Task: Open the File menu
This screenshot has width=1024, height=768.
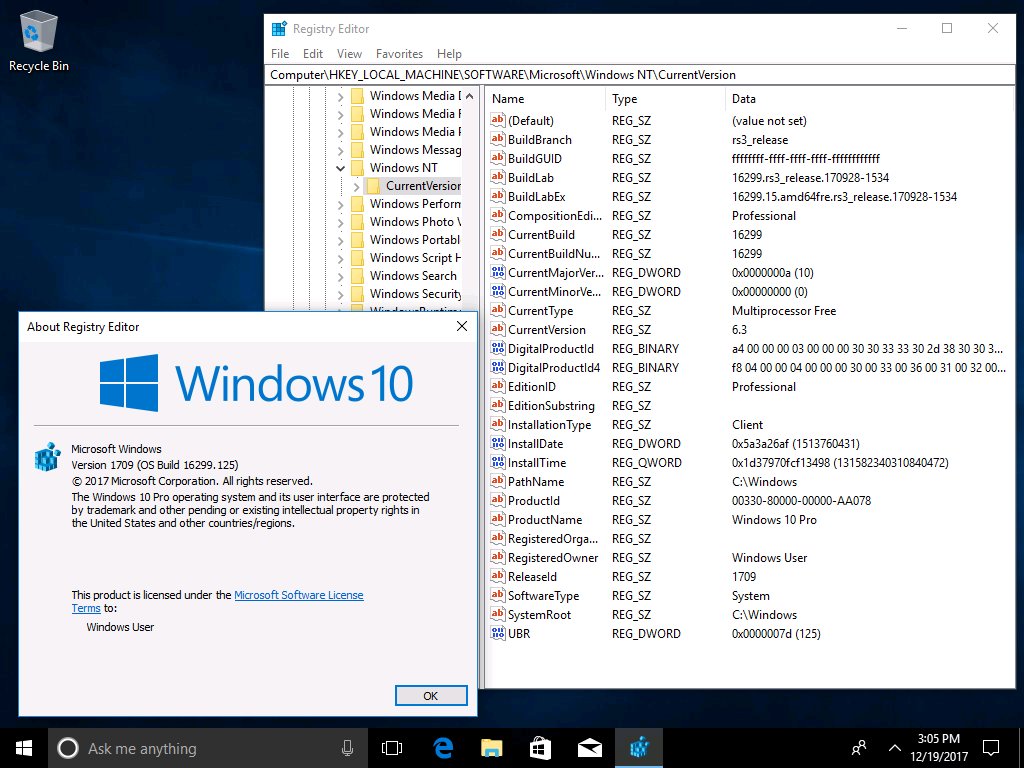Action: pyautogui.click(x=280, y=54)
